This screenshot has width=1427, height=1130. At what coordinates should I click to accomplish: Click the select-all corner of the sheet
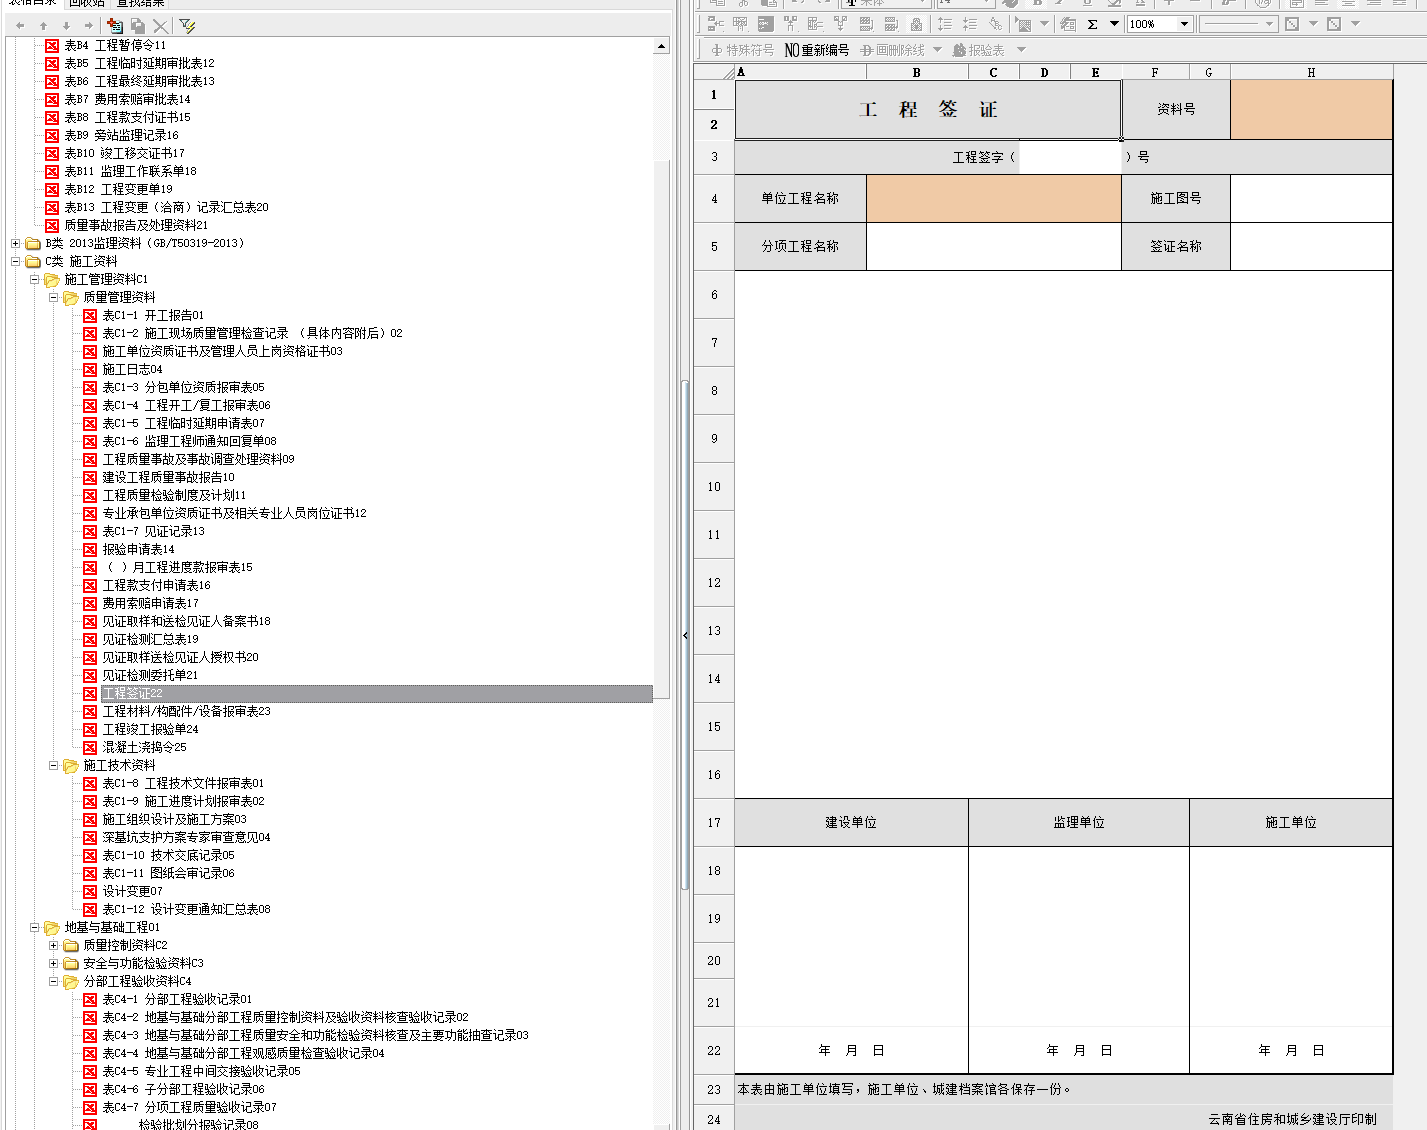(714, 72)
